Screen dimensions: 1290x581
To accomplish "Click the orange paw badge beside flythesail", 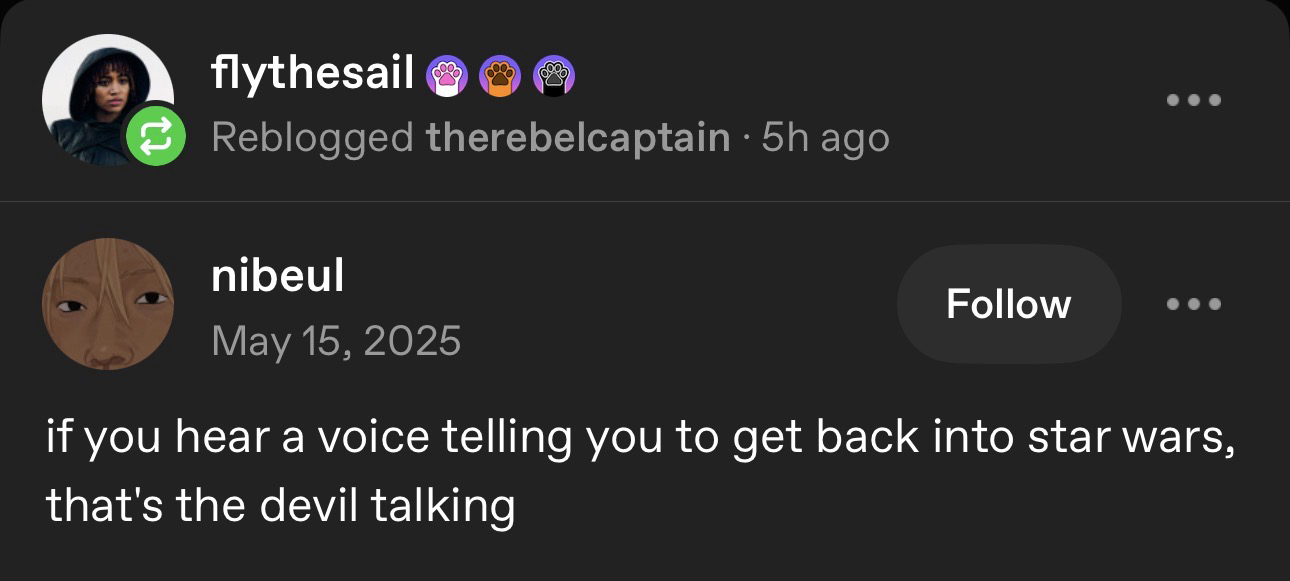I will click(x=500, y=75).
